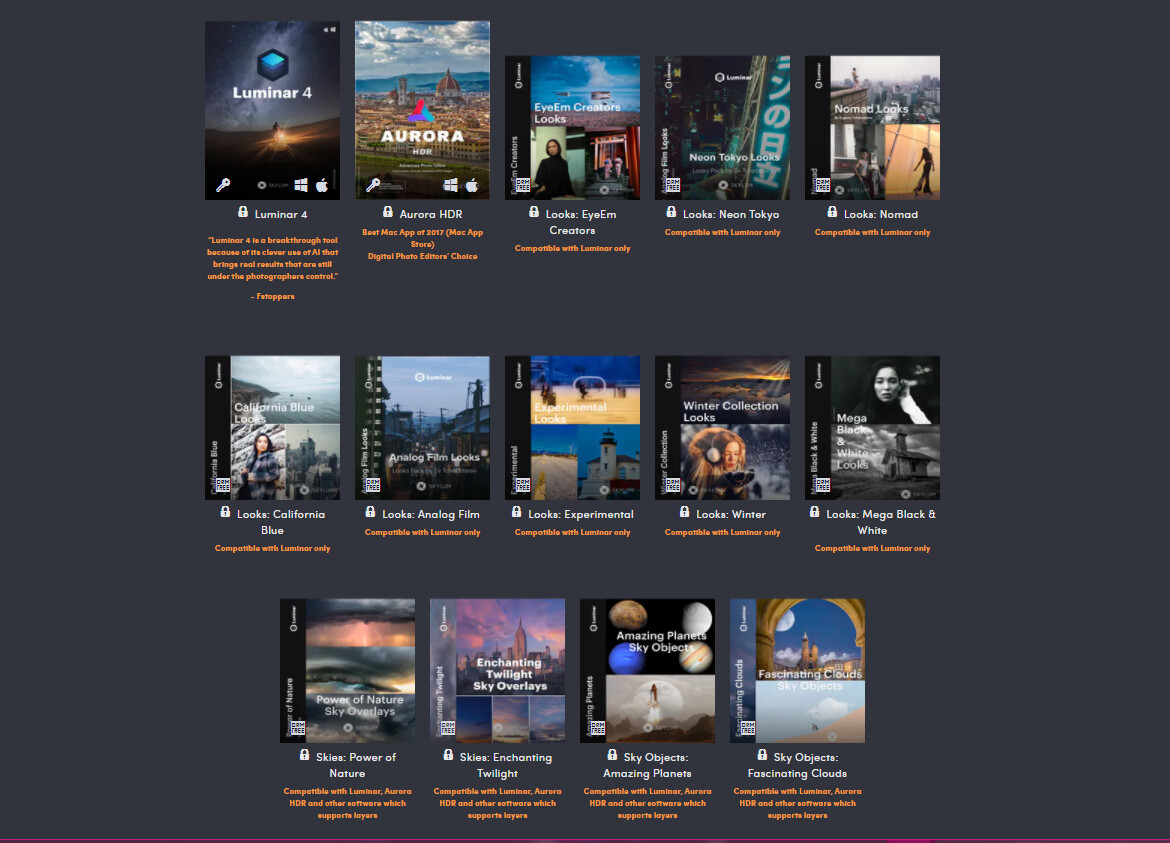Select the Neon Tokyo Looks cover image
Viewport: 1170px width, 843px height.
722,128
